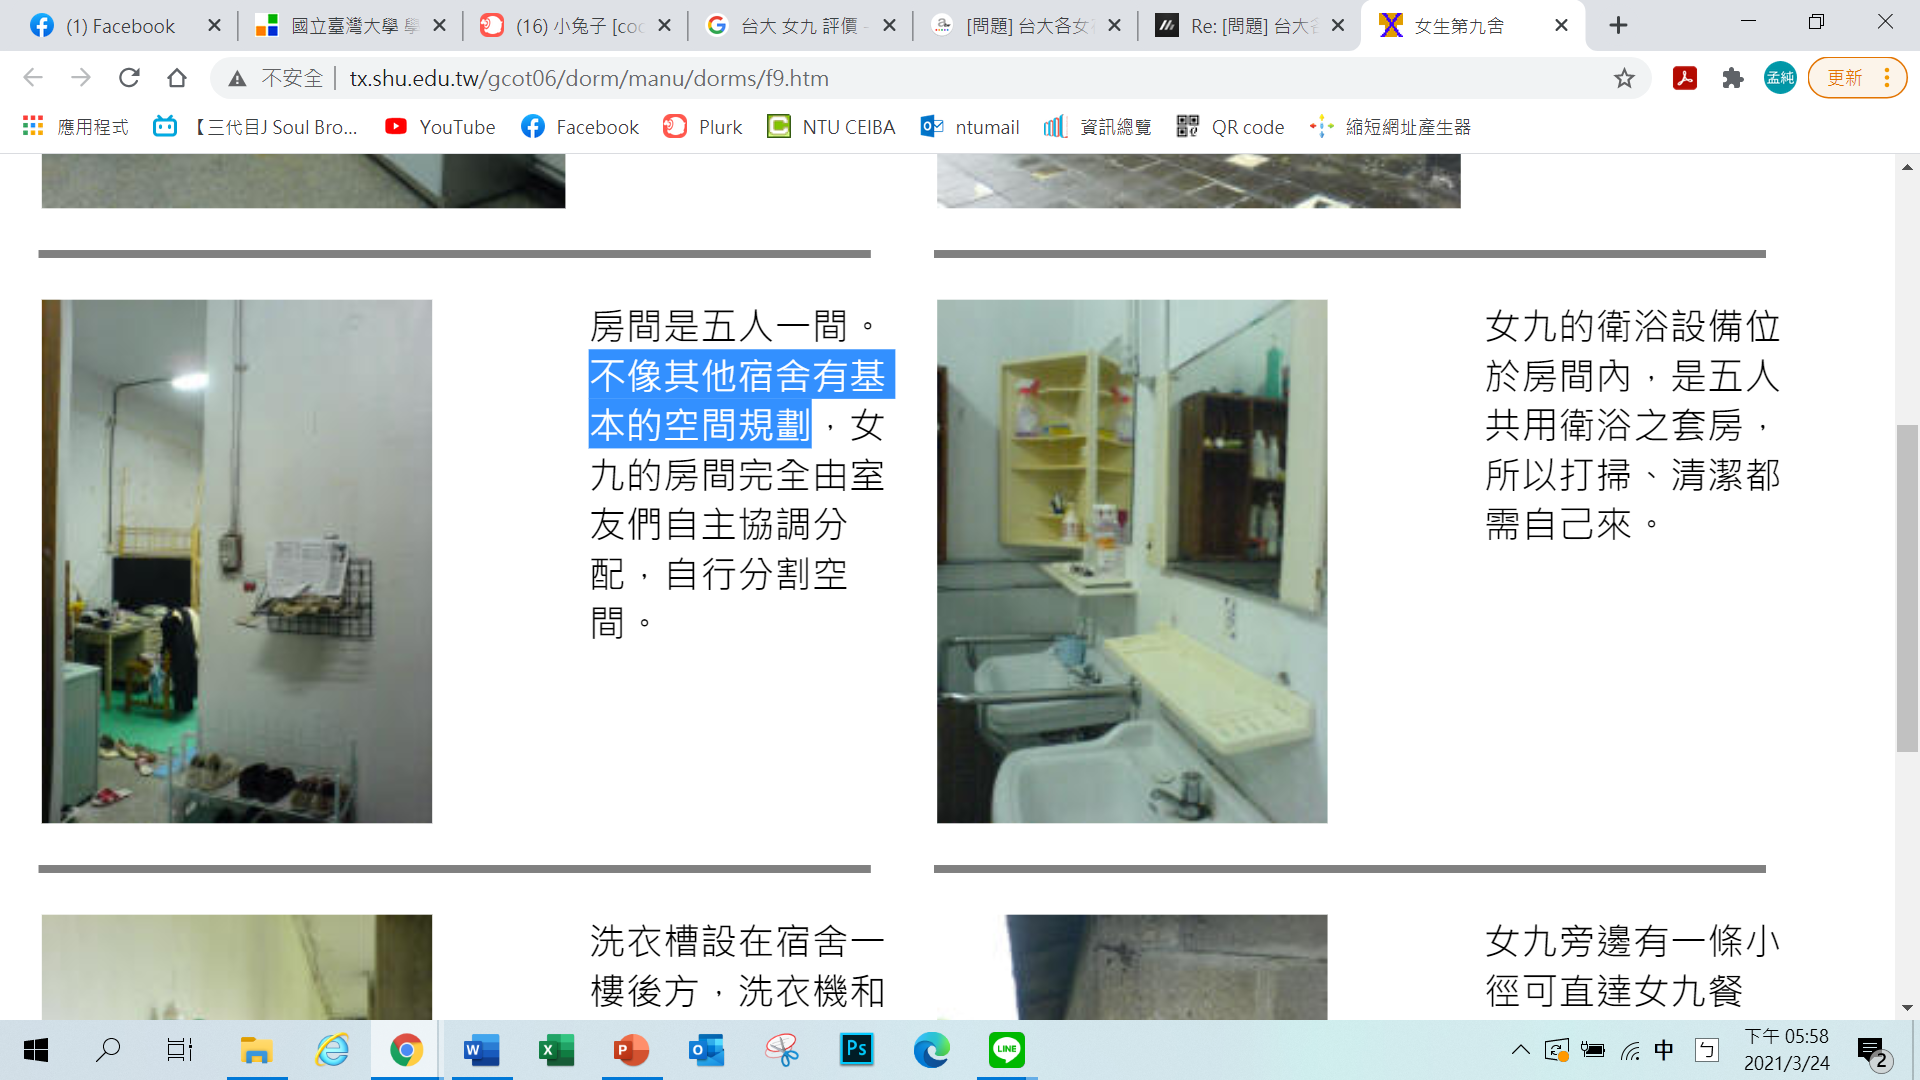Toggle the 中 input method indicator

(x=1664, y=1050)
